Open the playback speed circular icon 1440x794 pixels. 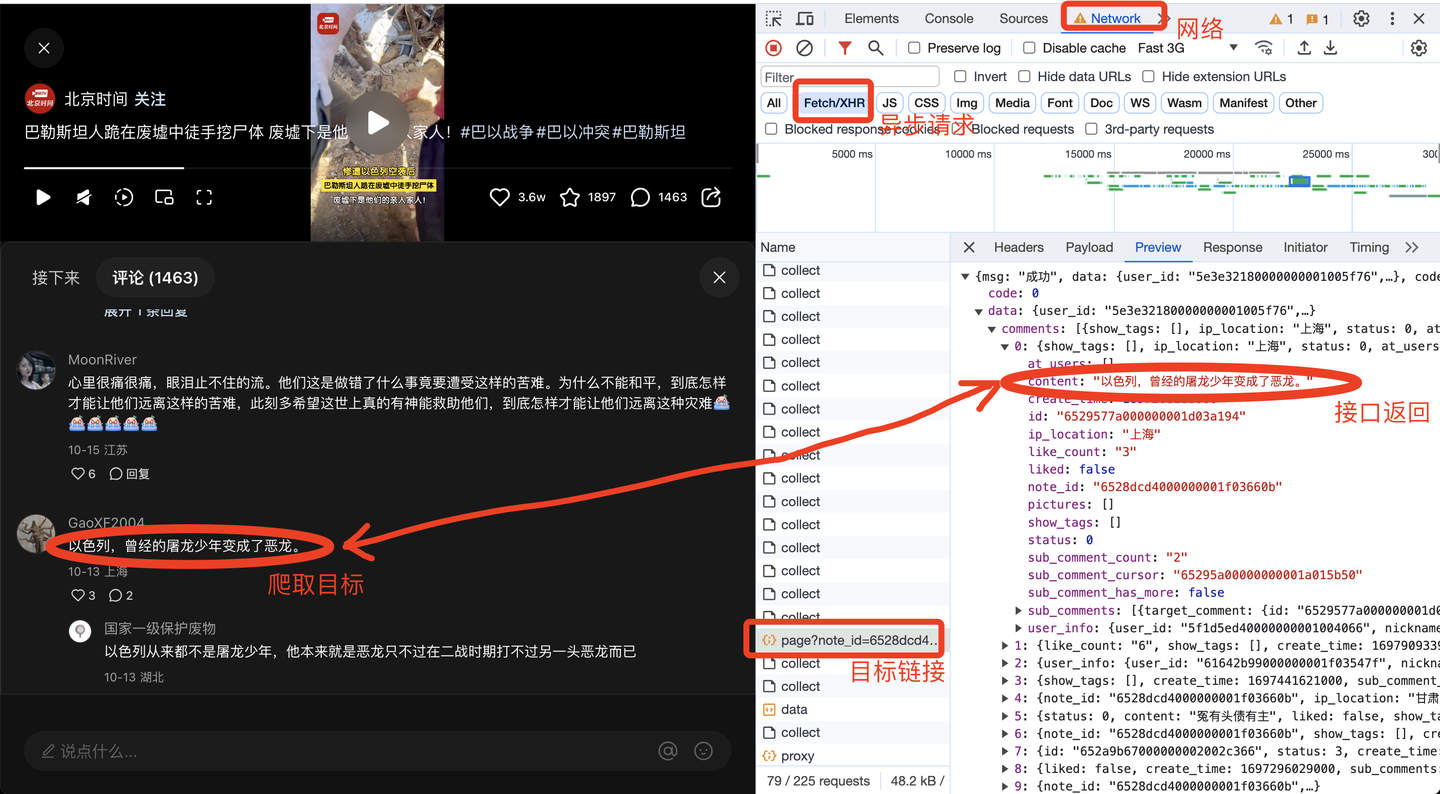click(124, 198)
